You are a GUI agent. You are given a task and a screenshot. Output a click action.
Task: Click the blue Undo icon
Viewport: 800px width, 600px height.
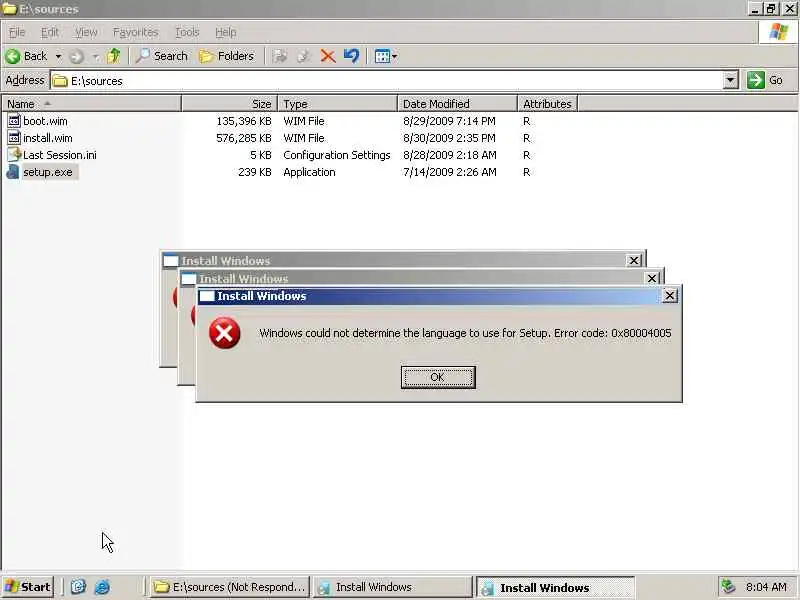[351, 56]
